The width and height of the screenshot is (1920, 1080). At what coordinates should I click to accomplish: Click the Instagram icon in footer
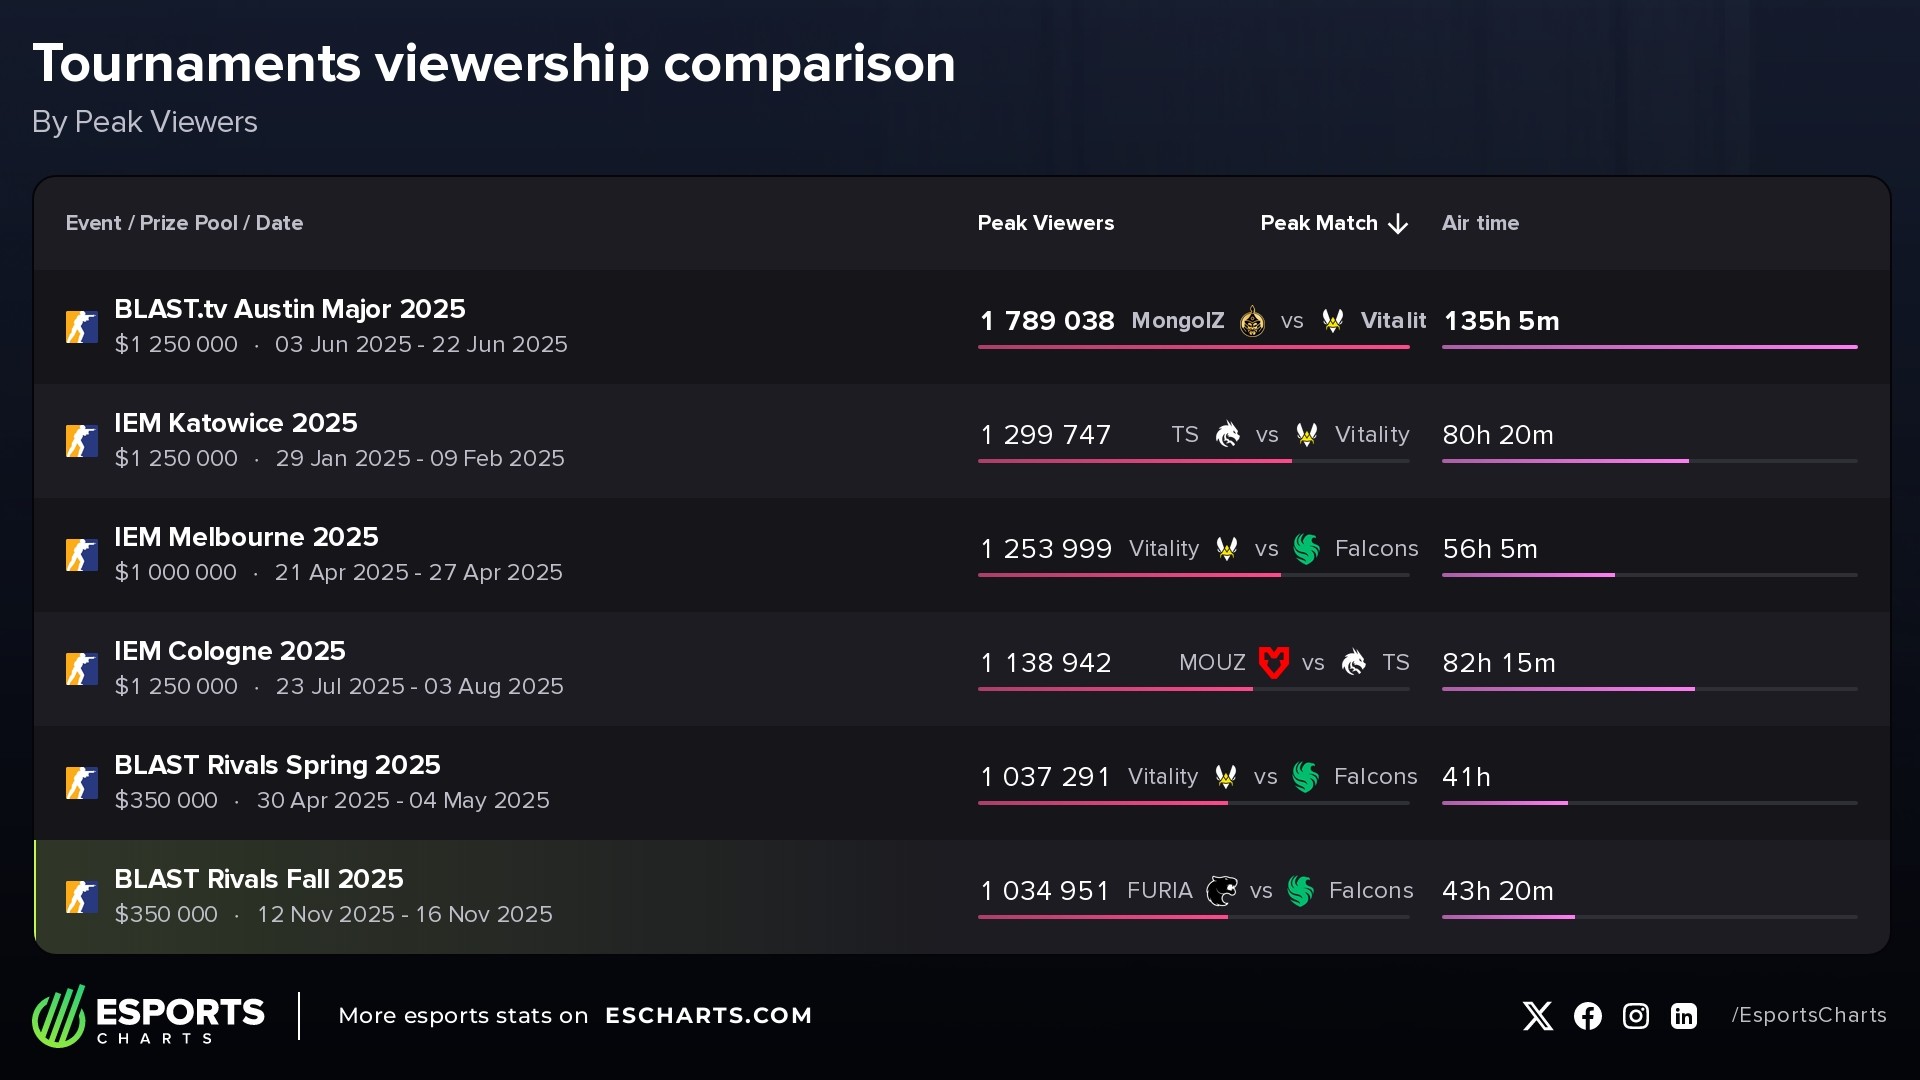pos(1635,1016)
